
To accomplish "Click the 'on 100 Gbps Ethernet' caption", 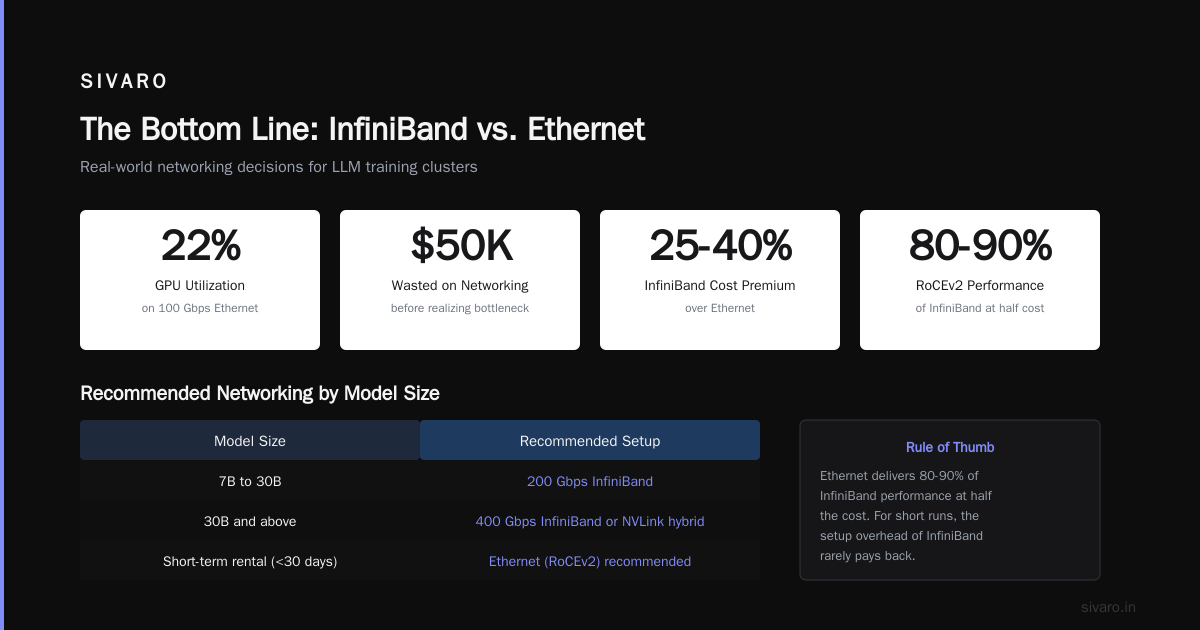I will [200, 308].
